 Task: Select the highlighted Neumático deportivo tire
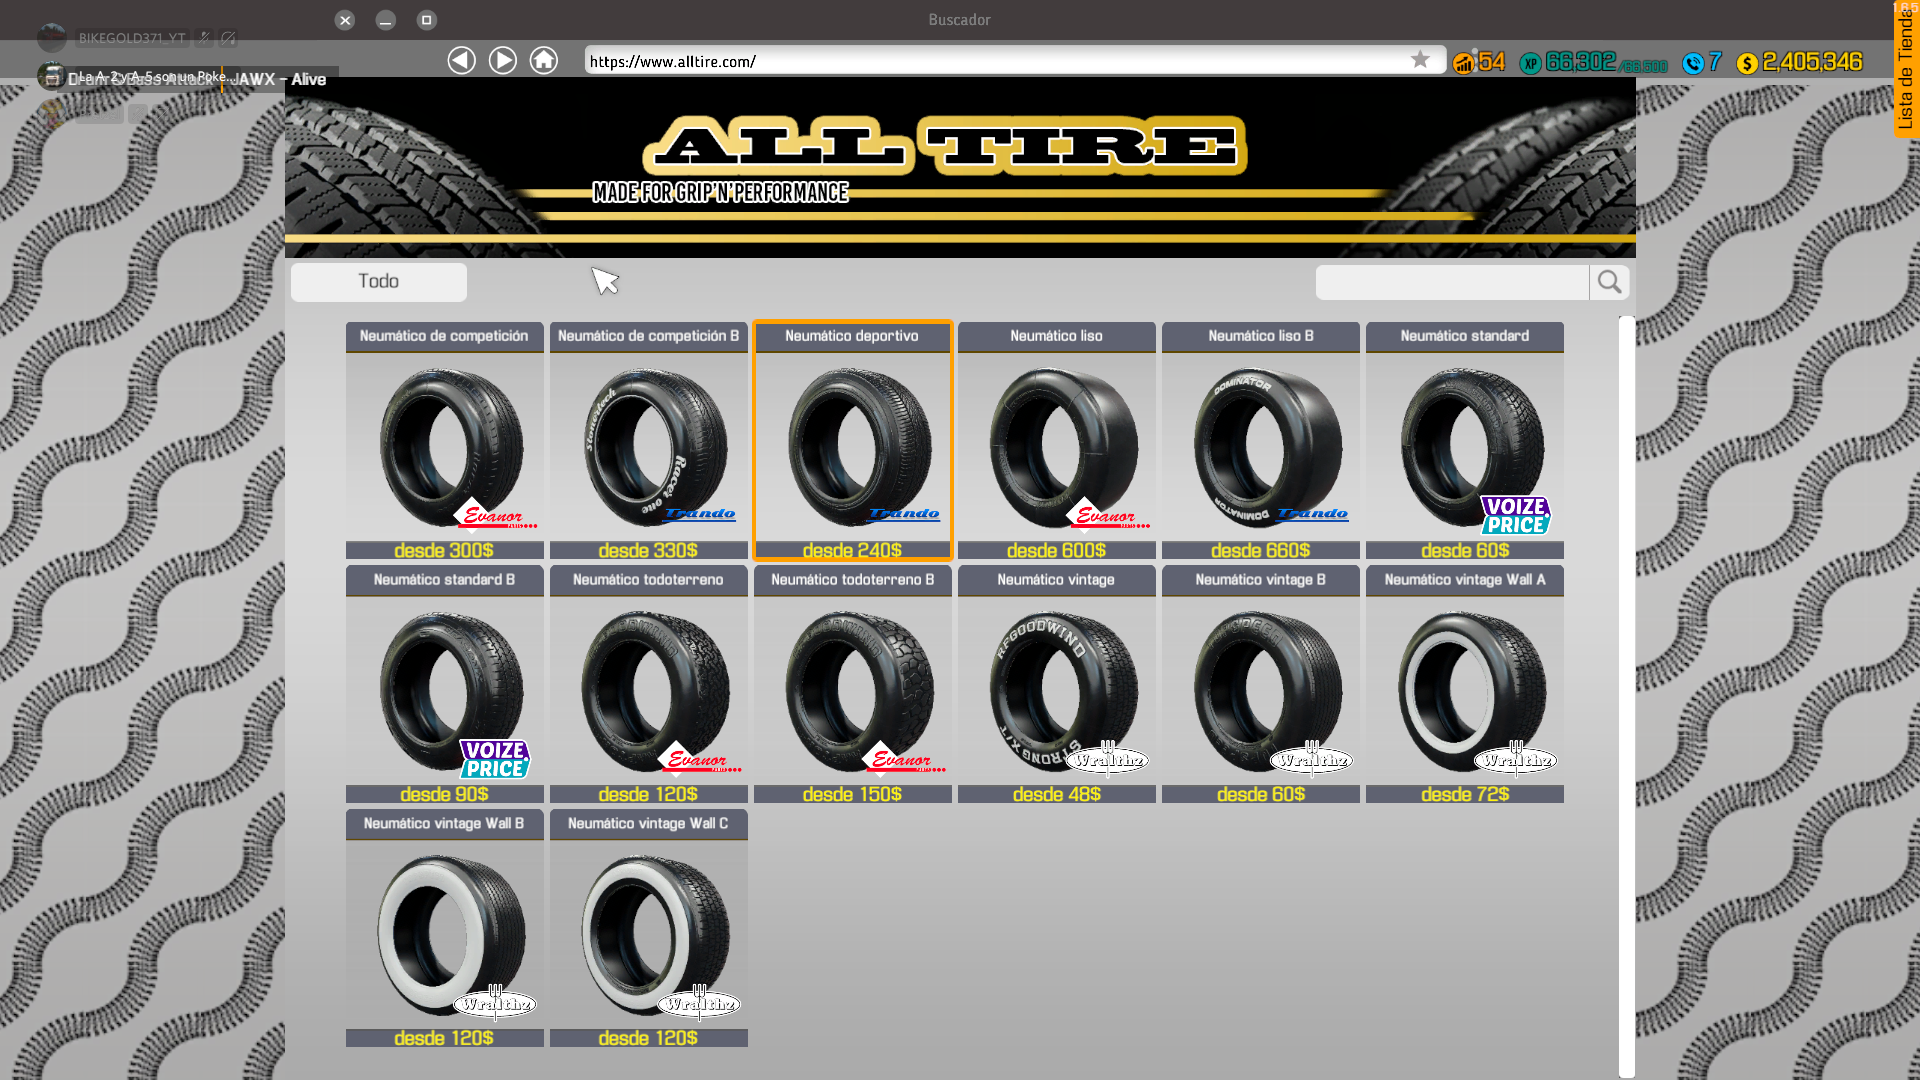pos(853,440)
